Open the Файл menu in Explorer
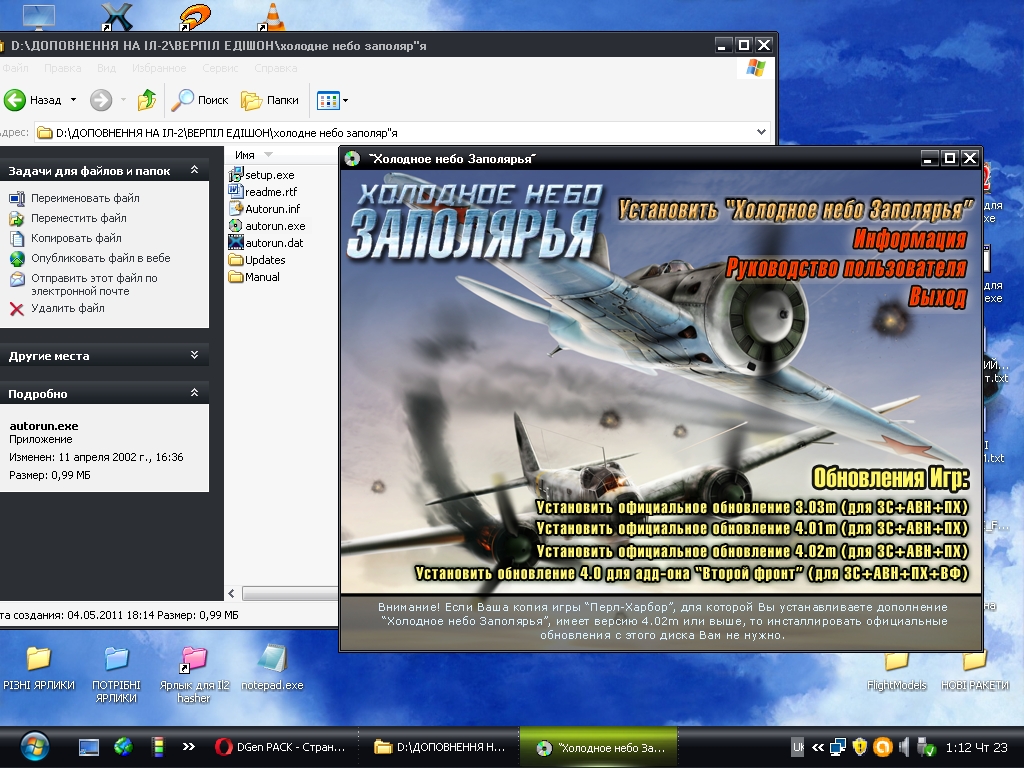This screenshot has height=768, width=1024. 15,68
